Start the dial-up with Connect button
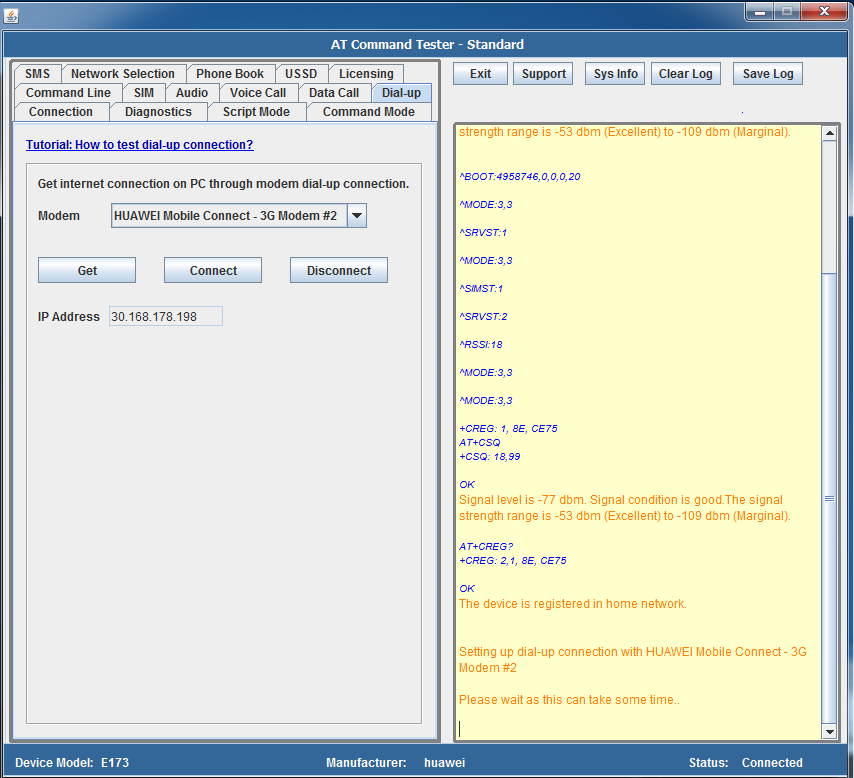The height and width of the screenshot is (778, 854). (x=213, y=270)
